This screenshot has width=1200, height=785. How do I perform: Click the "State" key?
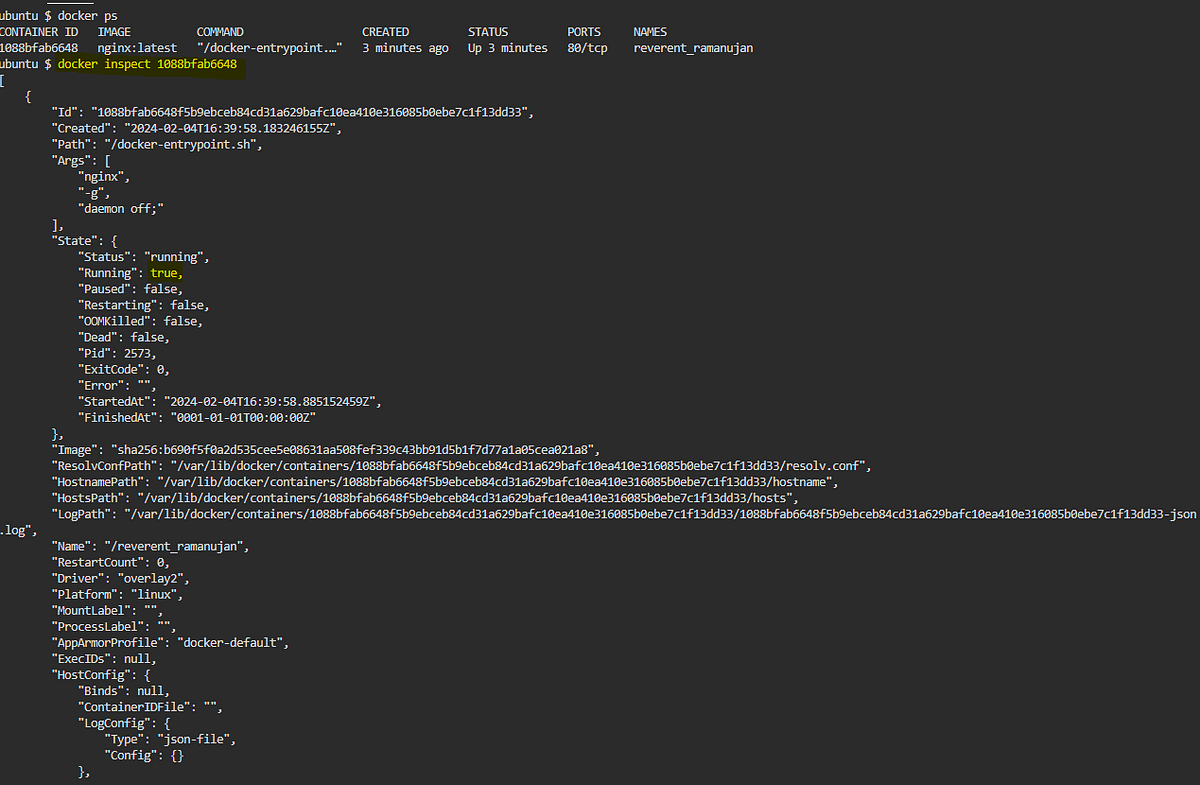[74, 241]
